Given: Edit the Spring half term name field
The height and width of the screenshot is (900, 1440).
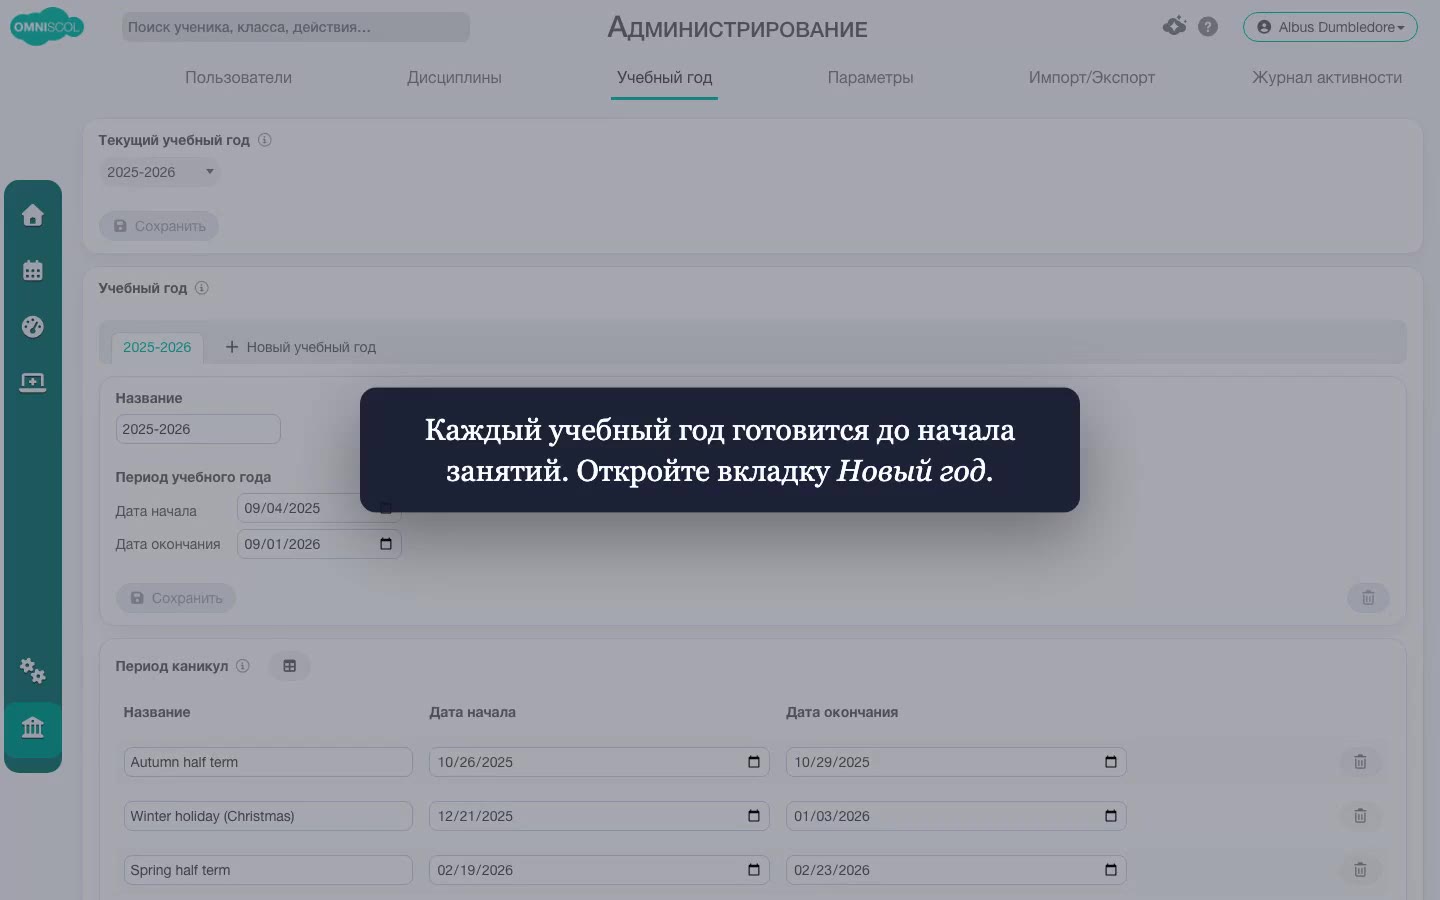Looking at the screenshot, I should coord(268,870).
